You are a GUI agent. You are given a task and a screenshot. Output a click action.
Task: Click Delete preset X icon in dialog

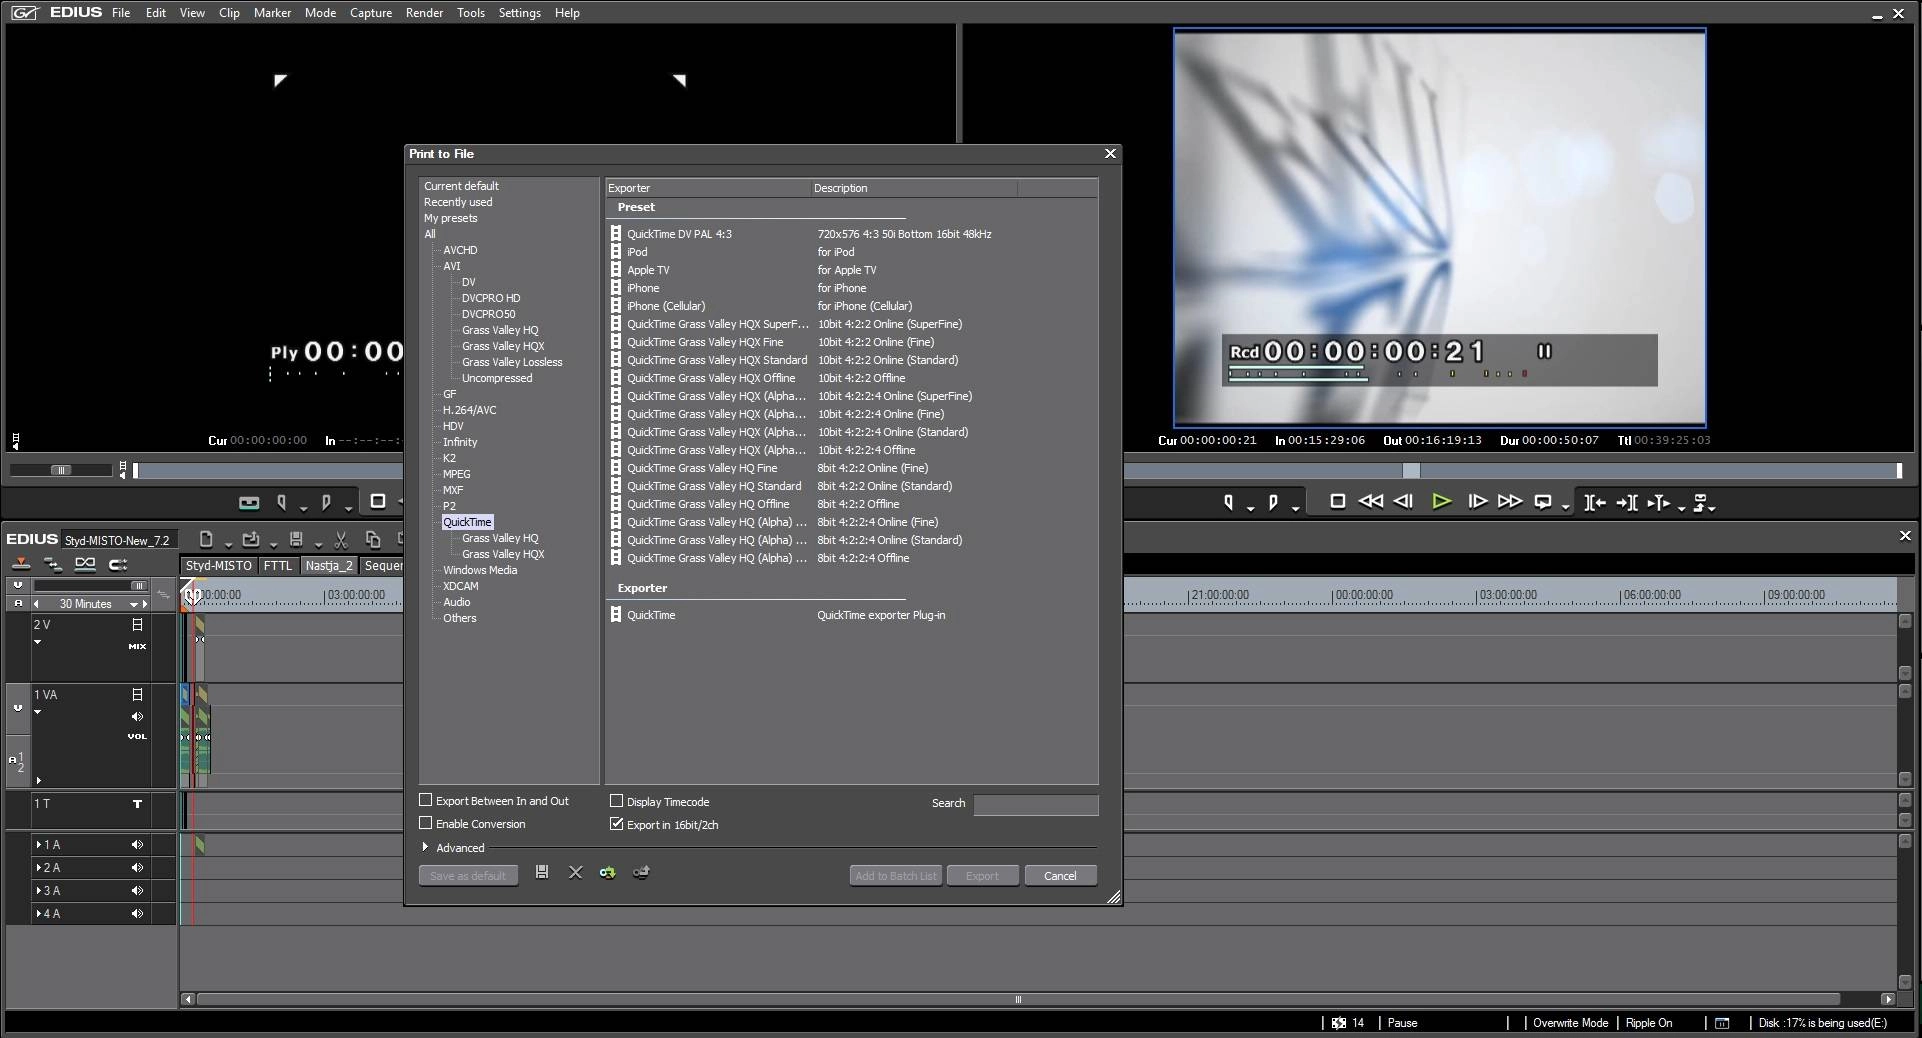575,872
